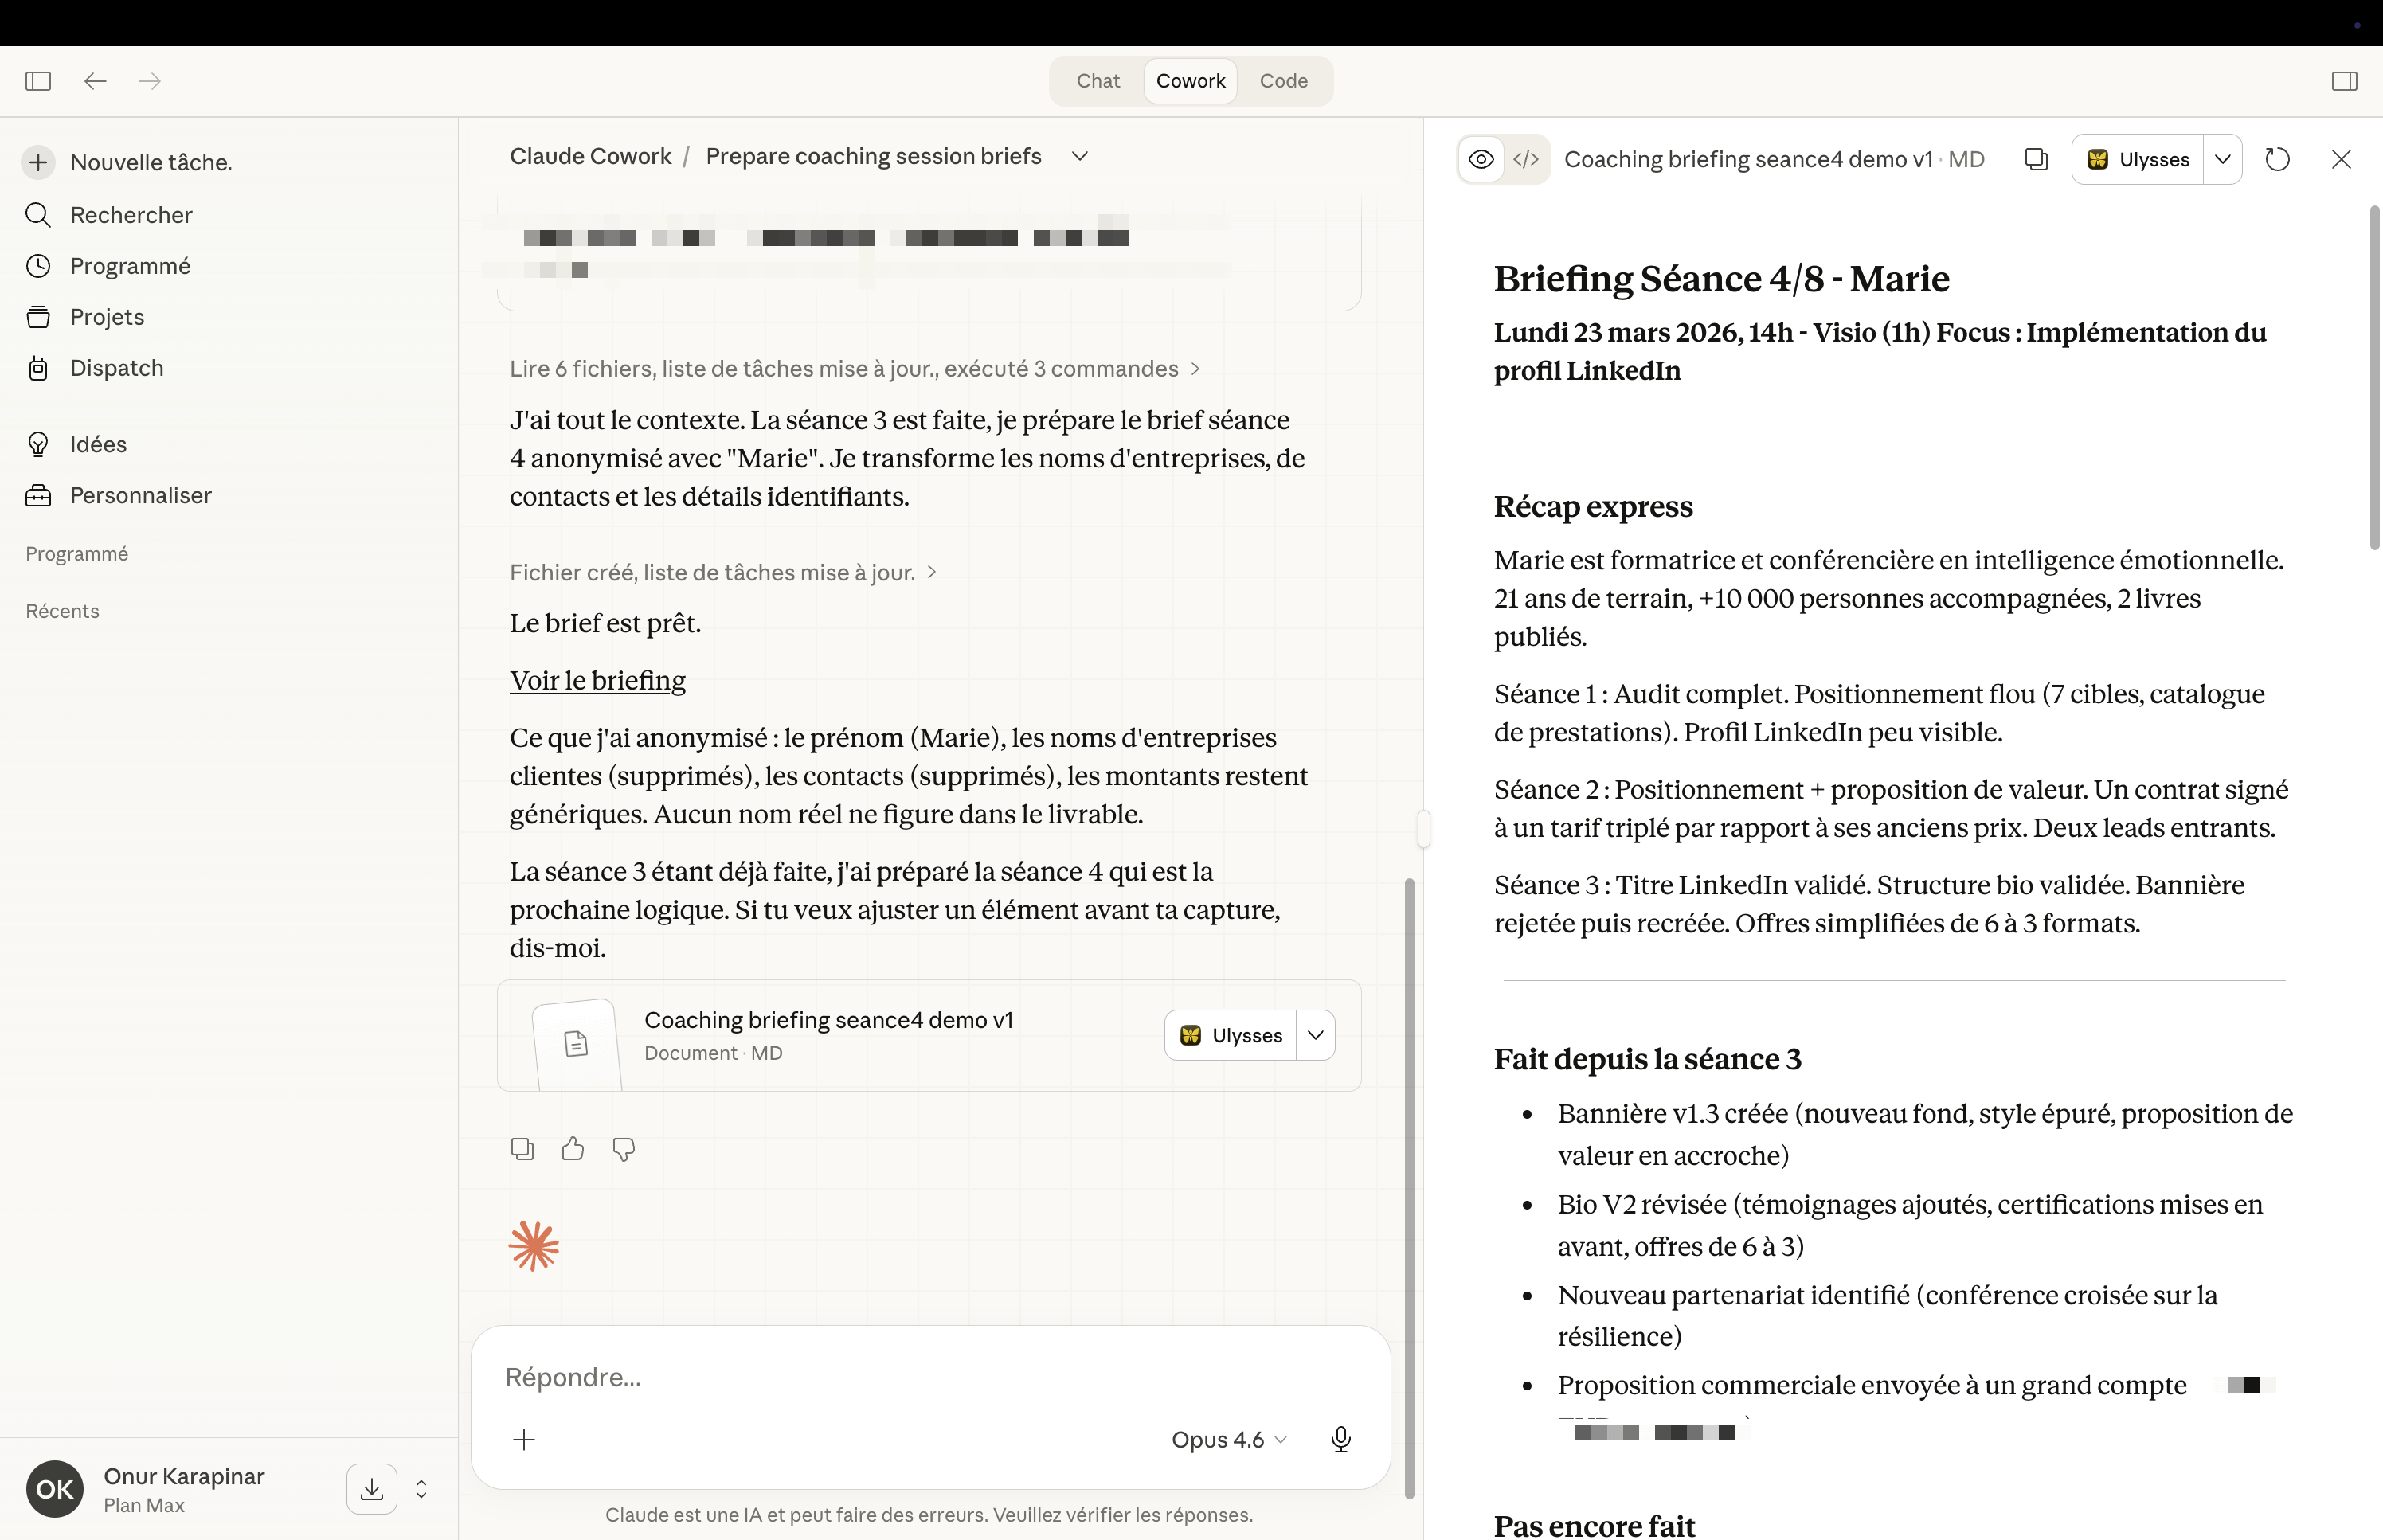Click the toolbox icon for Personnaliser
This screenshot has width=2383, height=1540.
(38, 495)
